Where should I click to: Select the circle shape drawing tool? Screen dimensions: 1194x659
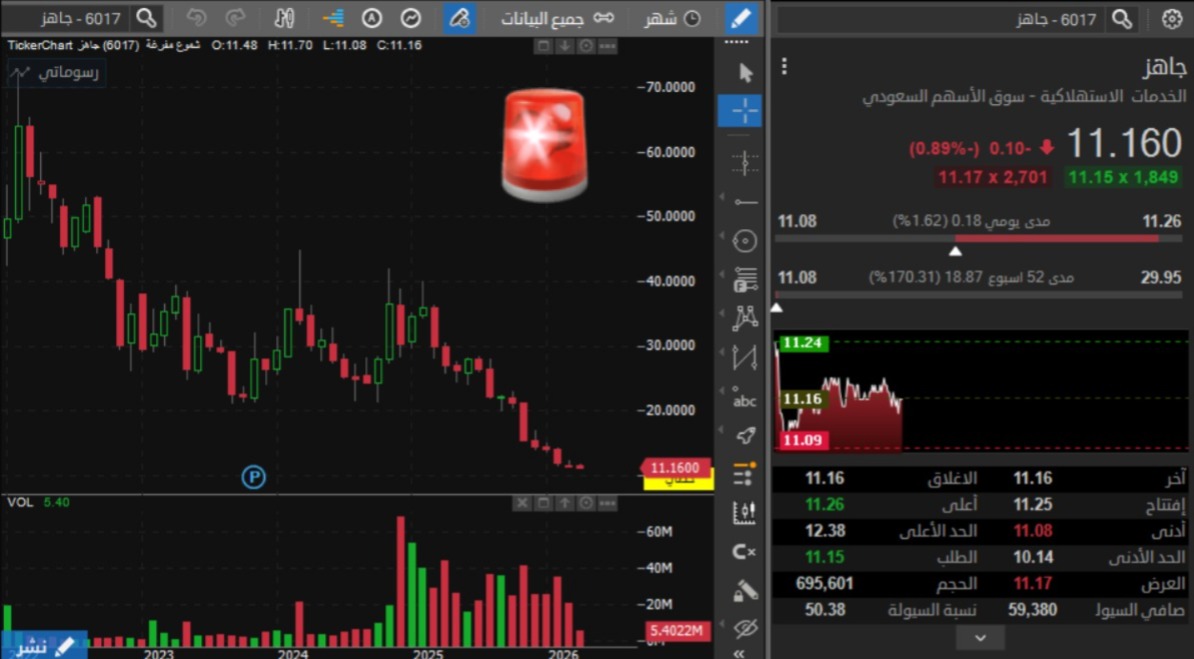(745, 241)
